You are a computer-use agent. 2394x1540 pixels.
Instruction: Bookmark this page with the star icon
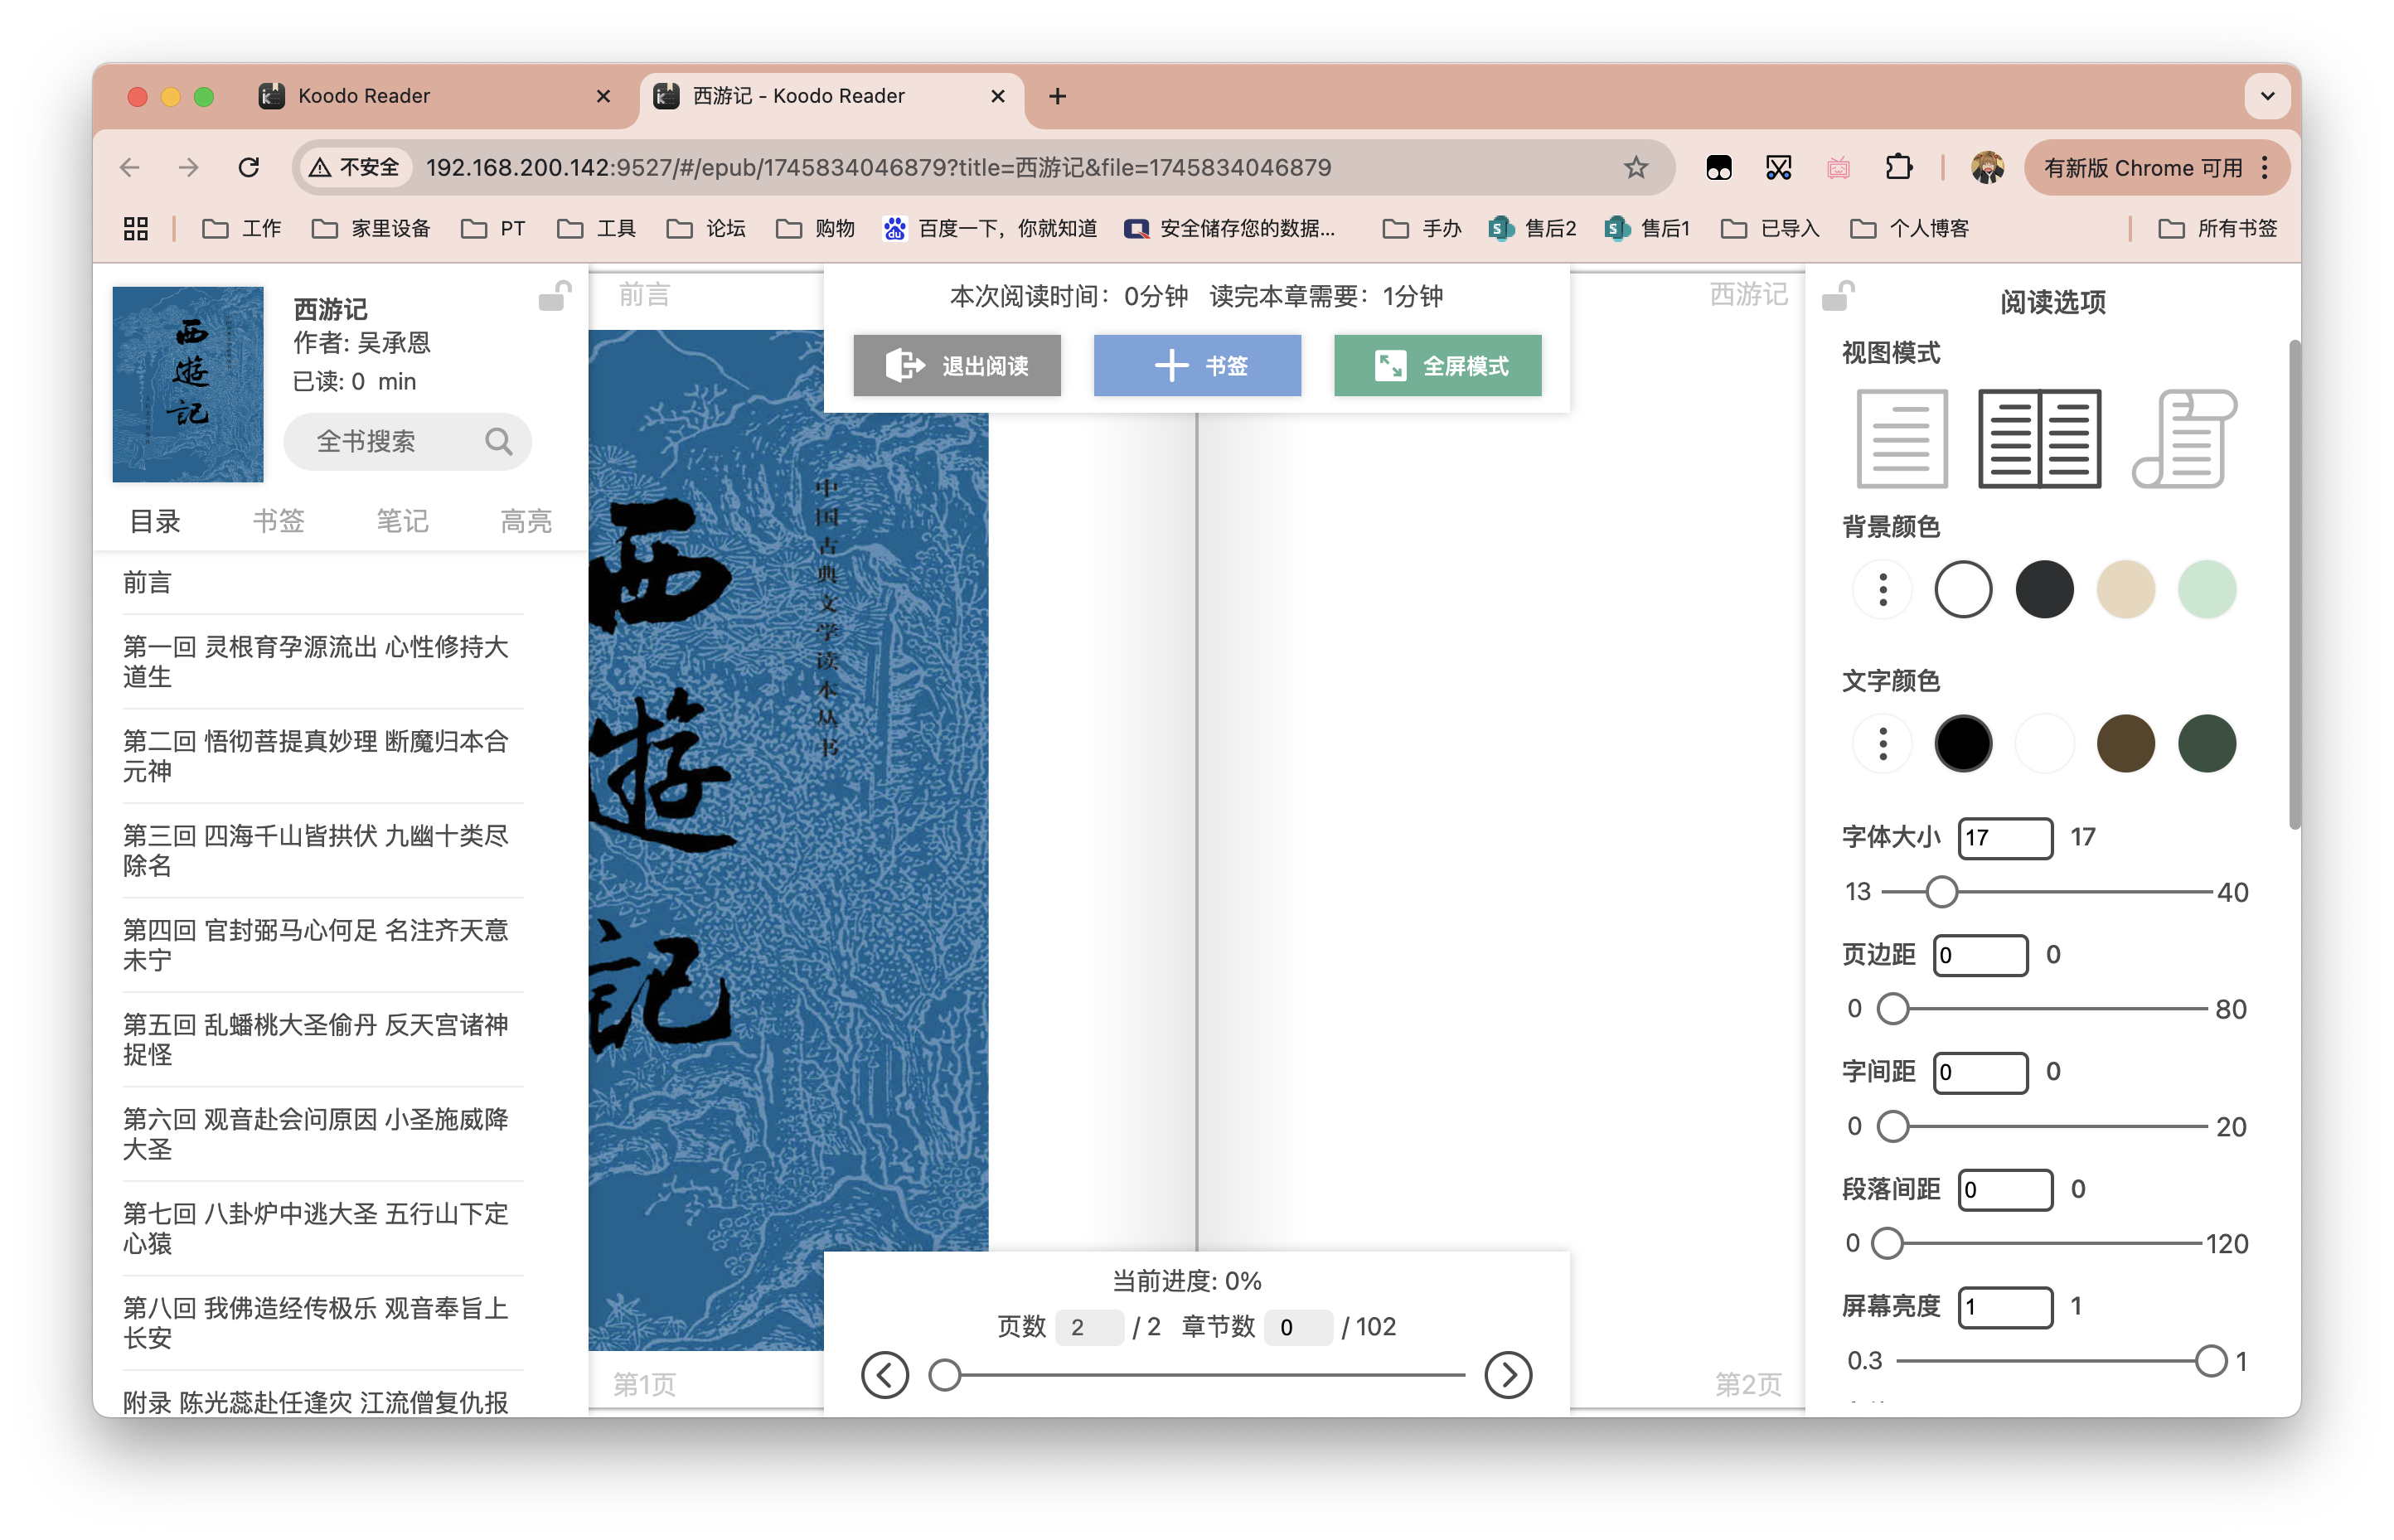pos(1635,167)
